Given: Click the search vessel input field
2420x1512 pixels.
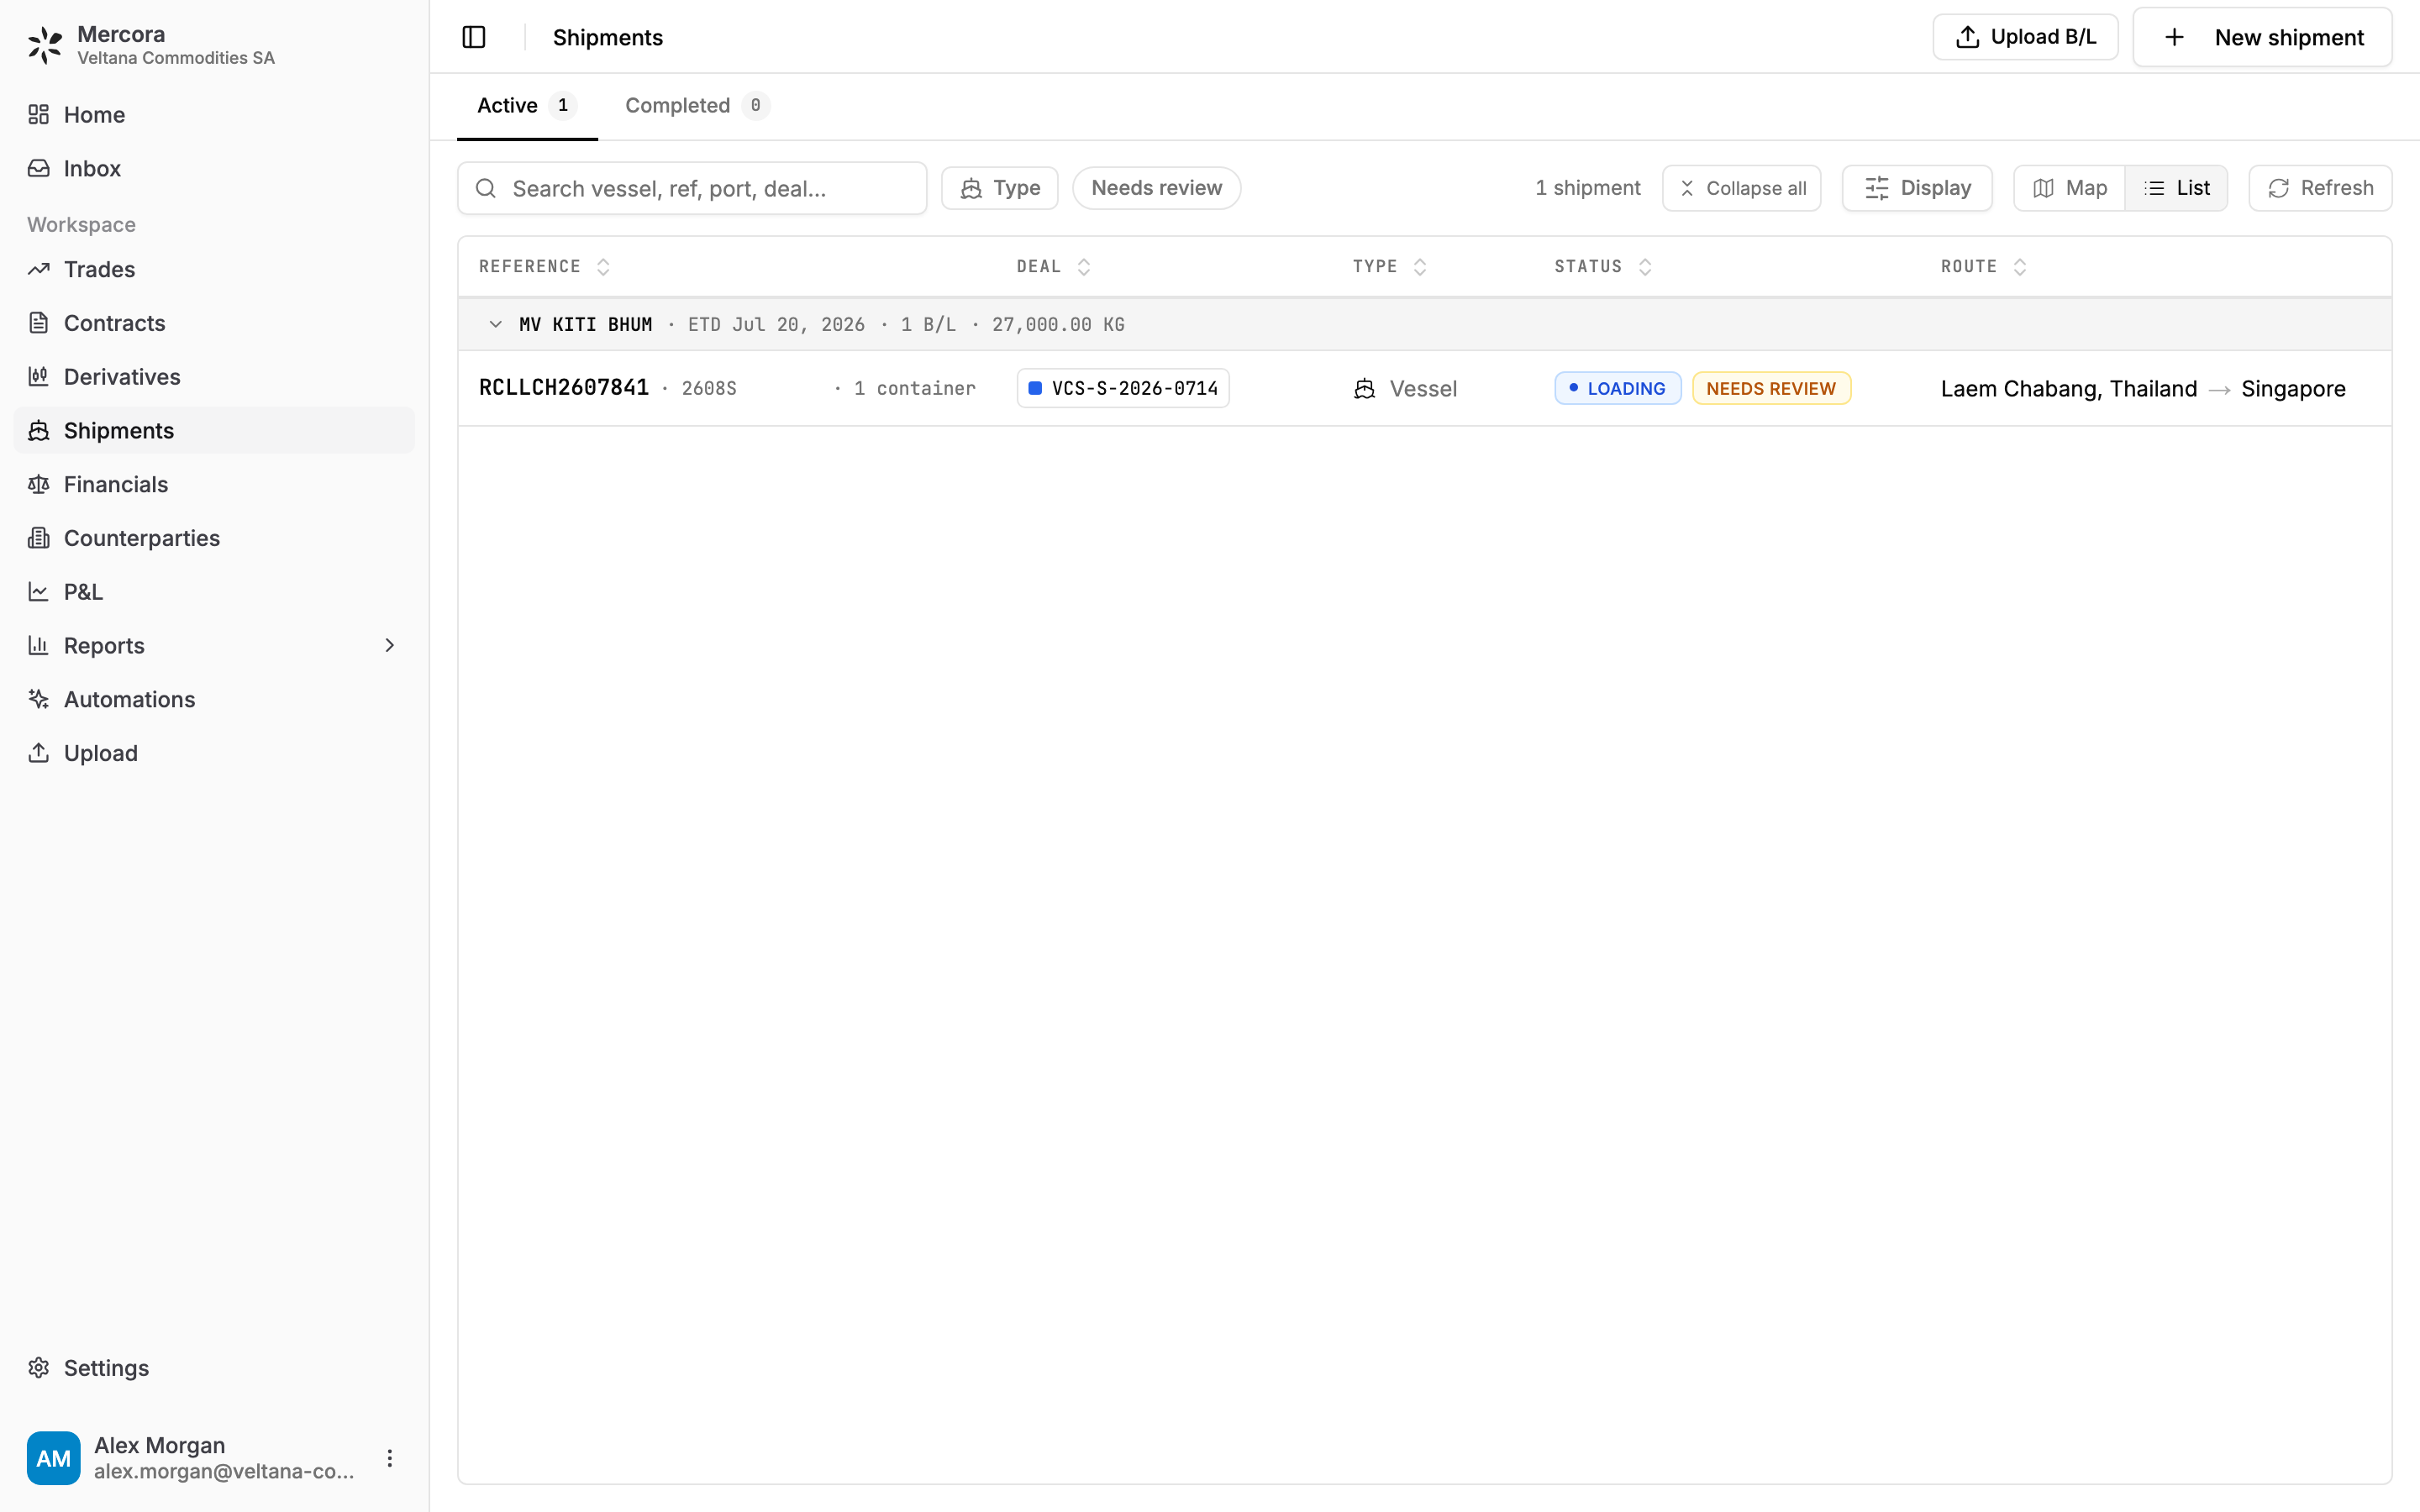Looking at the screenshot, I should [692, 188].
